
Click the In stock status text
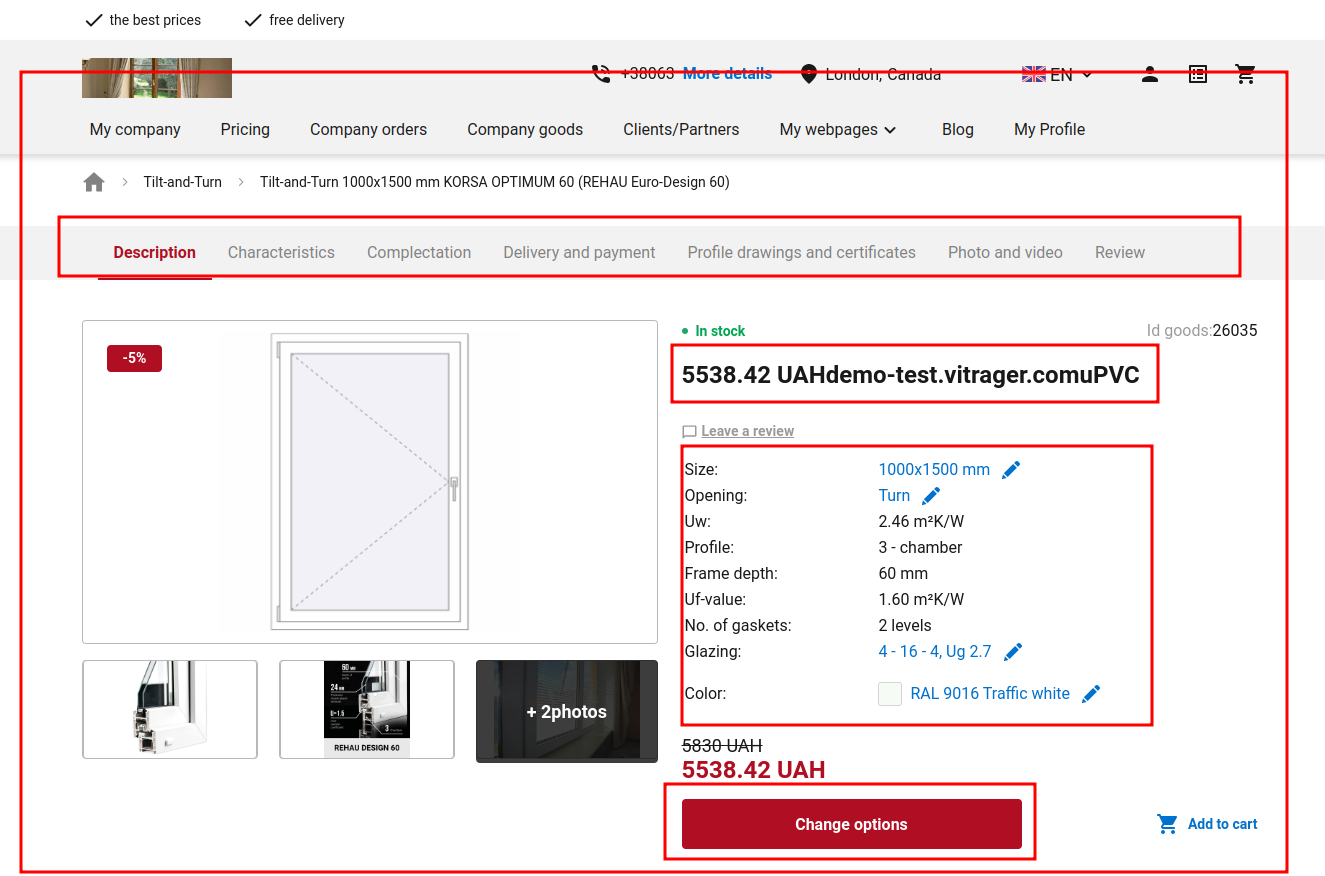(720, 331)
